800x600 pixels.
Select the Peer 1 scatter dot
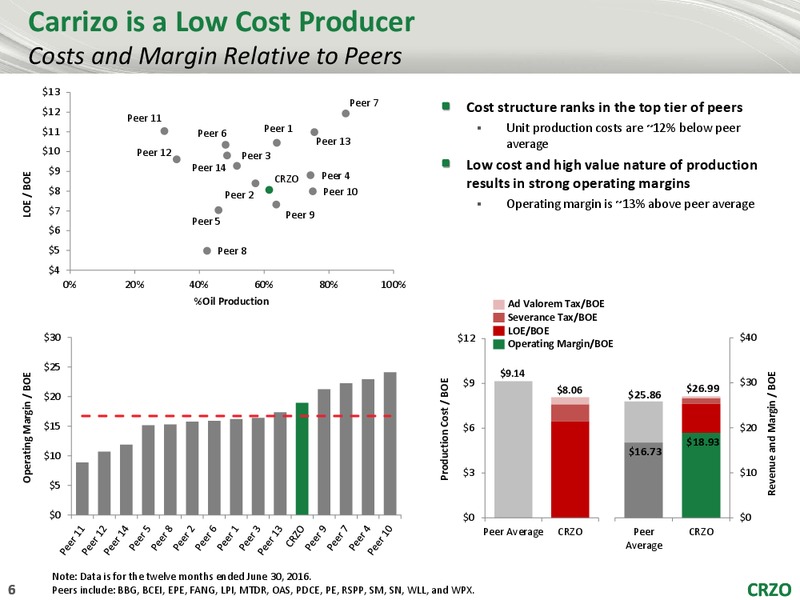tap(277, 143)
